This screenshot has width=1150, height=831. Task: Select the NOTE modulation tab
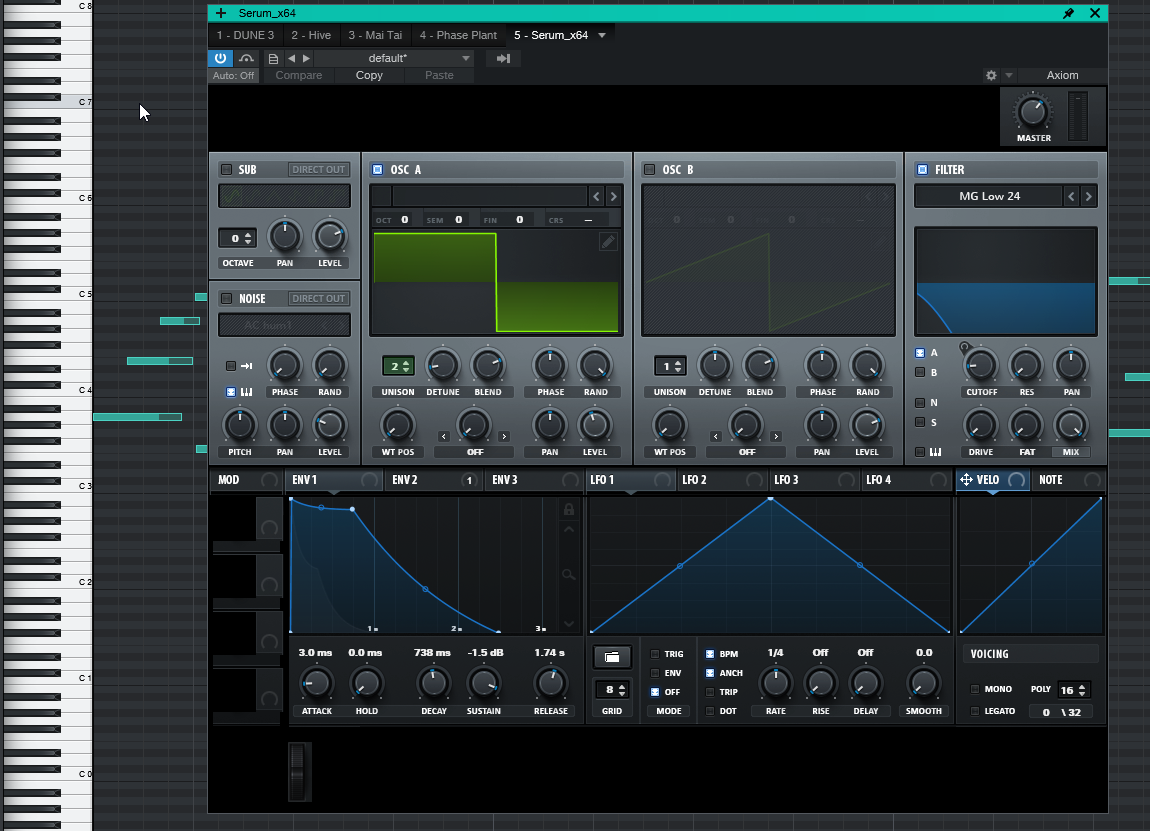(x=1067, y=480)
